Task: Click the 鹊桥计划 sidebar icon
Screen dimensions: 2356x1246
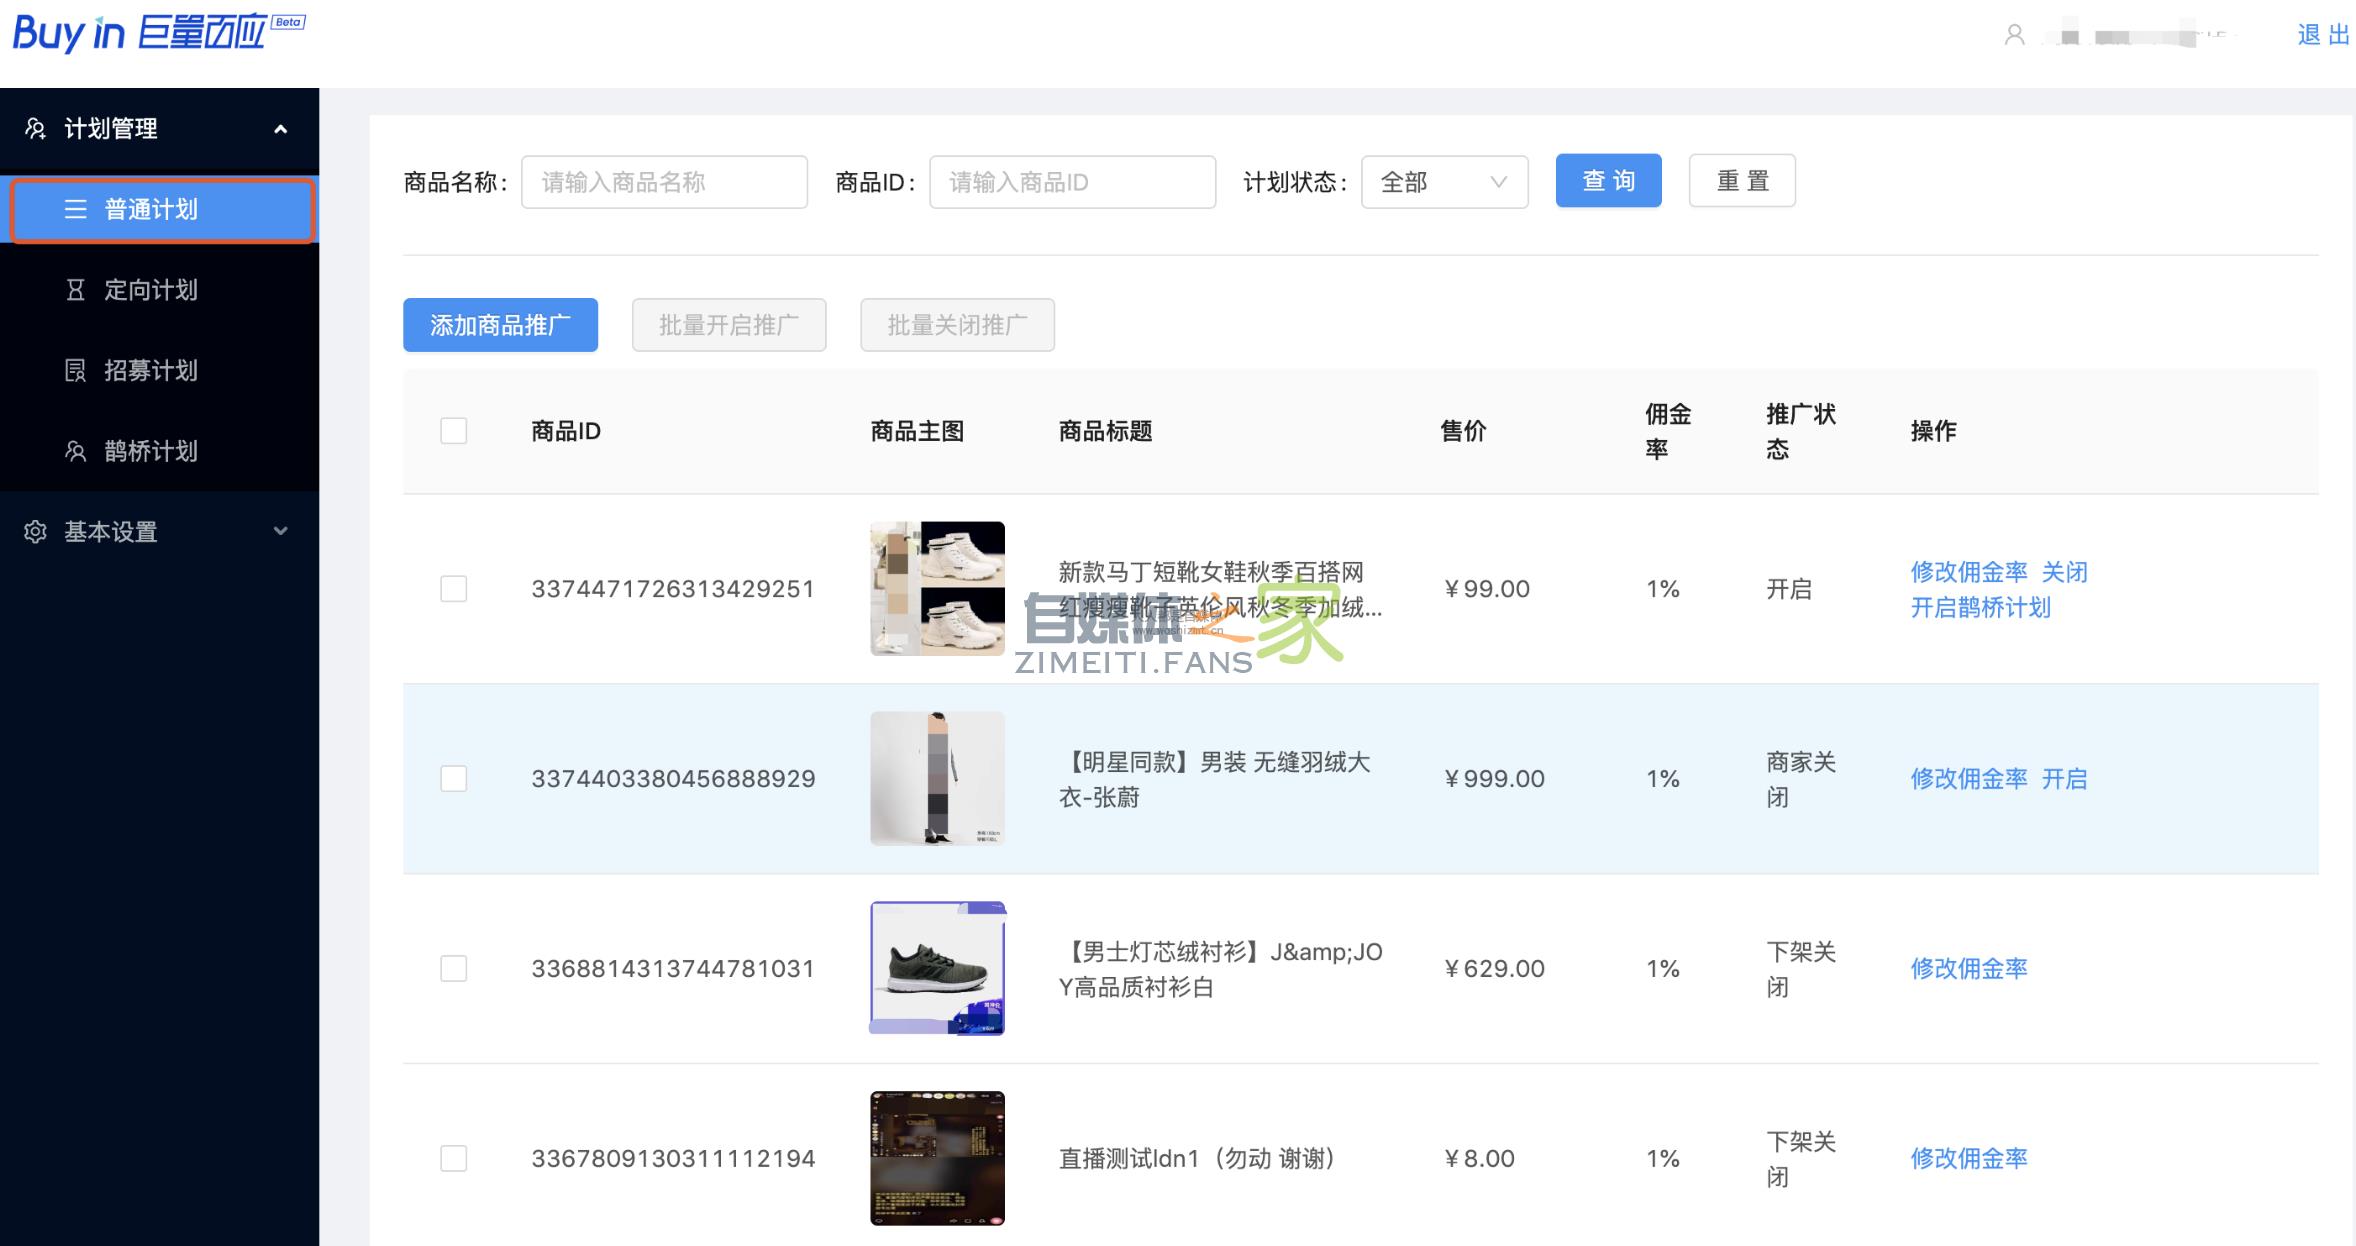Action: pyautogui.click(x=76, y=451)
